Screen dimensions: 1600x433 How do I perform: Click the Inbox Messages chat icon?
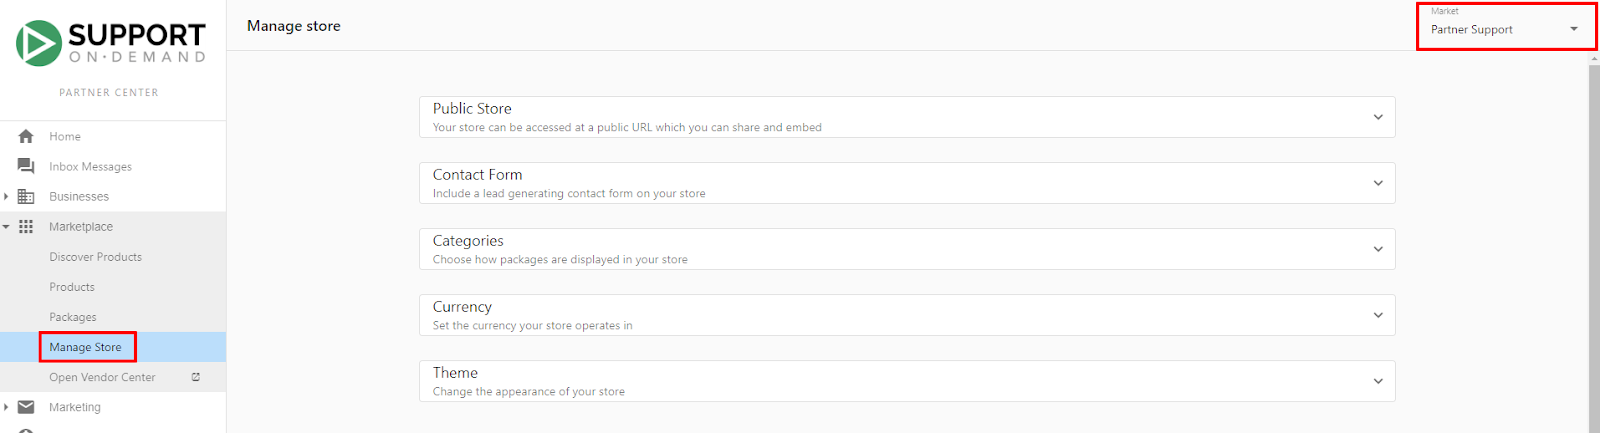pos(26,166)
